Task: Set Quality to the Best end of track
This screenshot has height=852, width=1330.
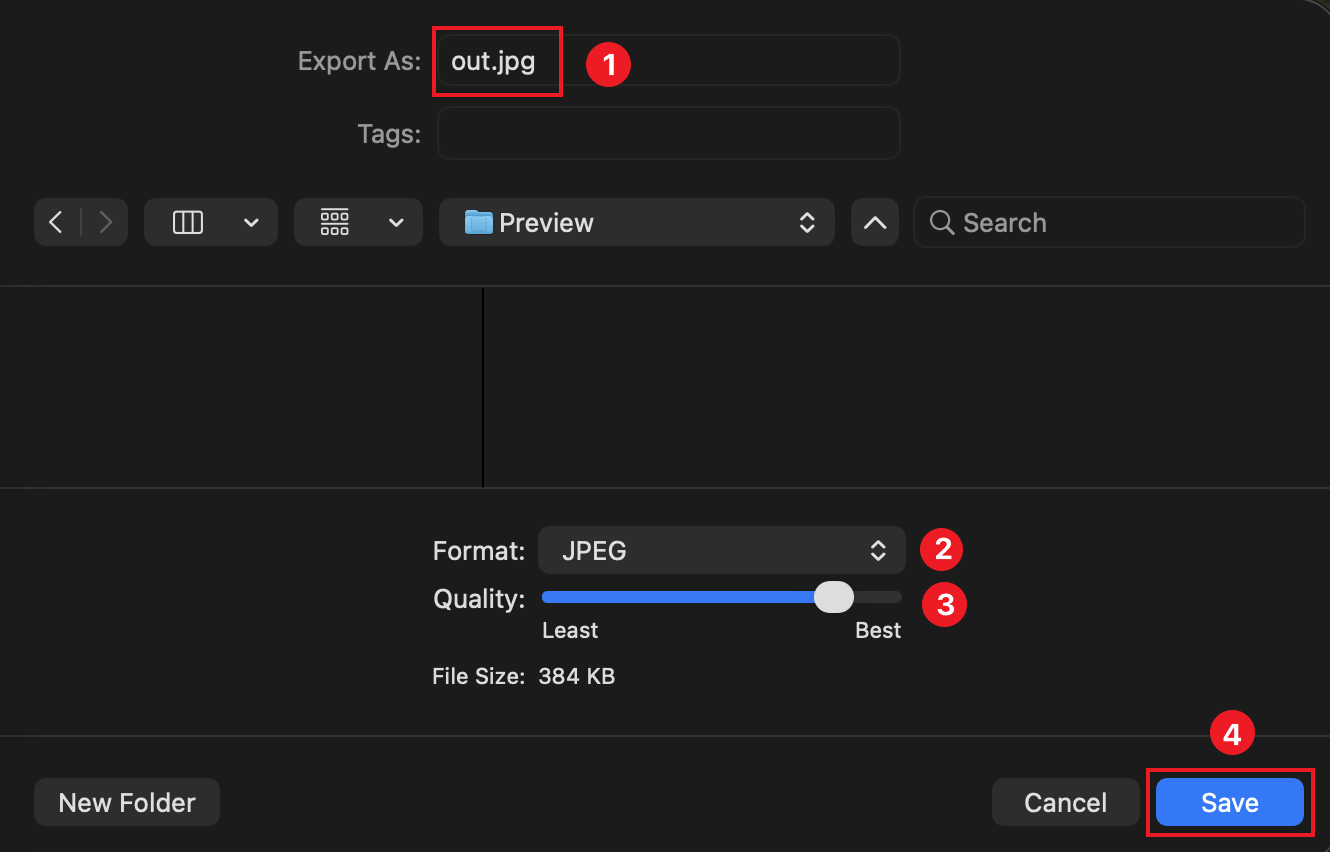Action: (x=897, y=597)
